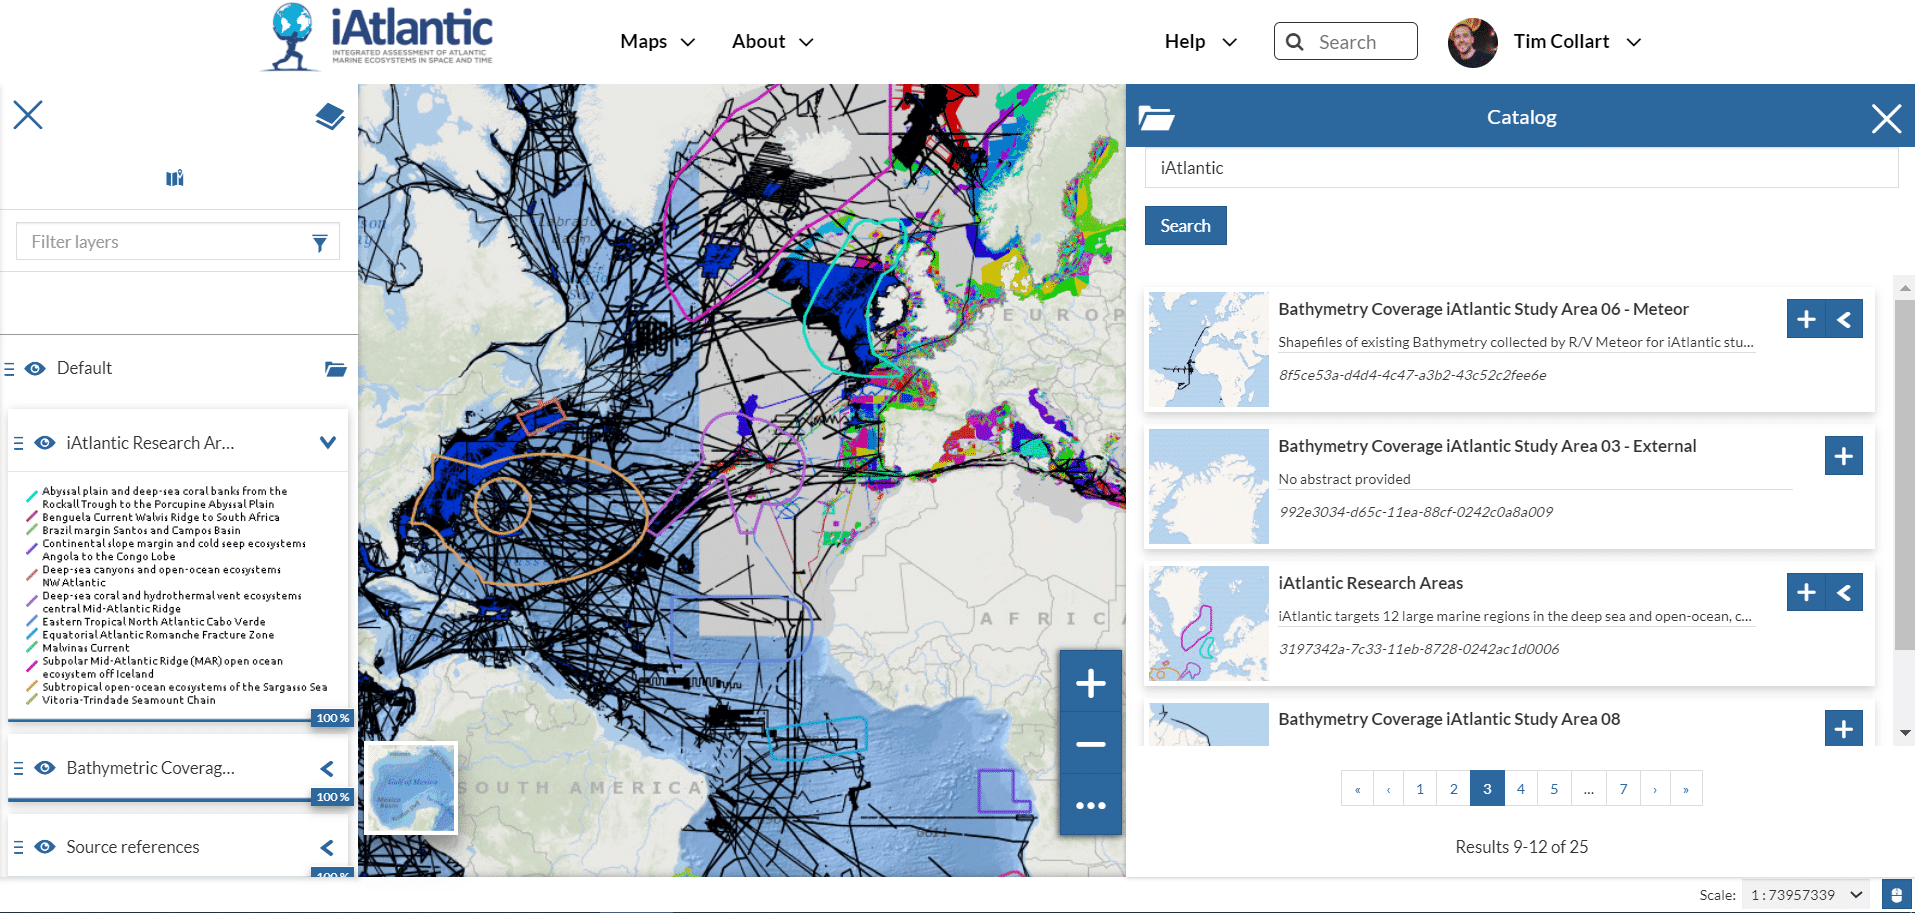
Task: Open the layers stack icon
Action: 330,116
